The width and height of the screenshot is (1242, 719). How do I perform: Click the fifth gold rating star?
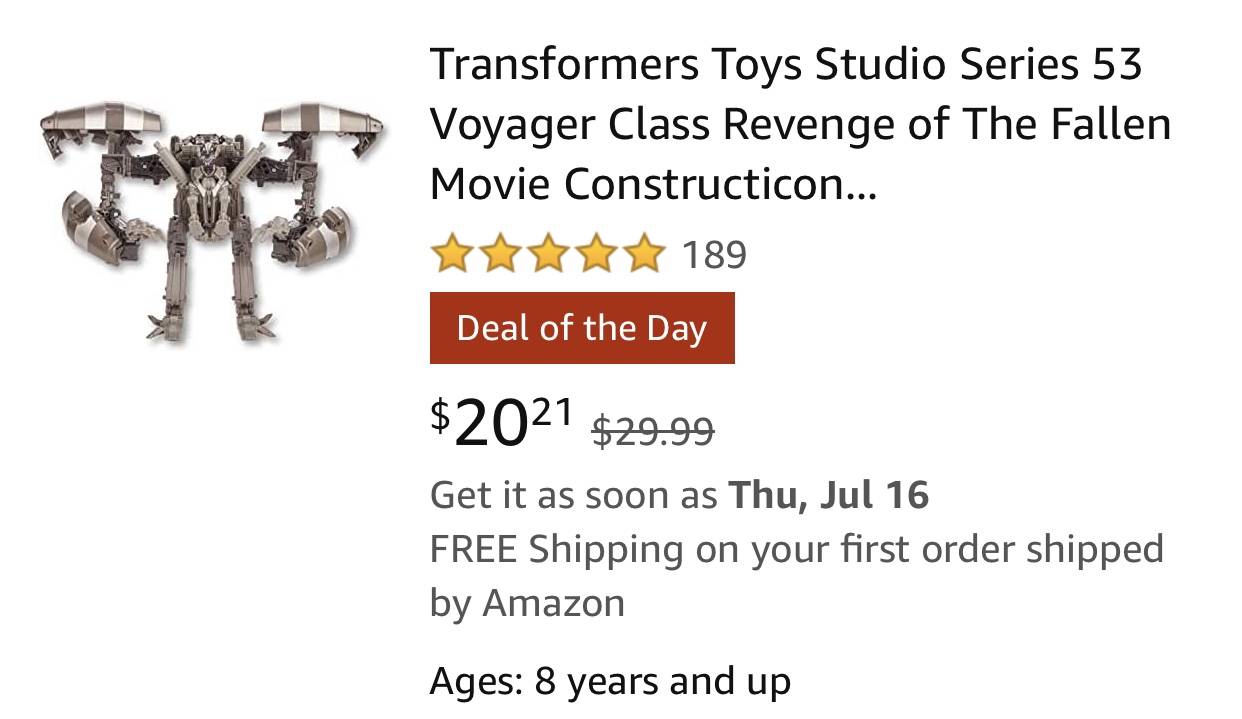(641, 255)
